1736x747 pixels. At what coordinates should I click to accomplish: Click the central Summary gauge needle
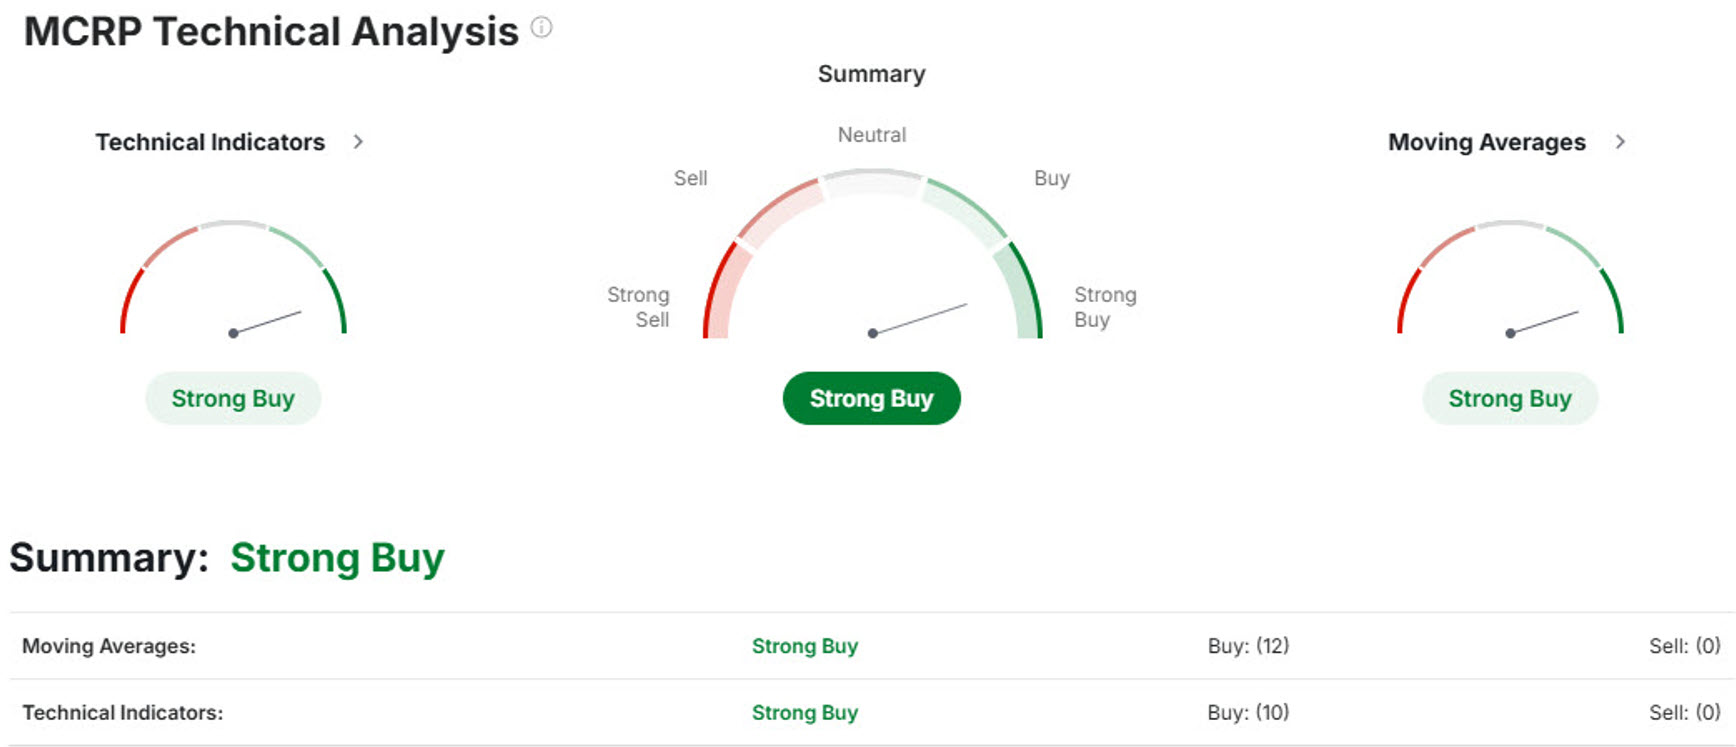coord(920,318)
